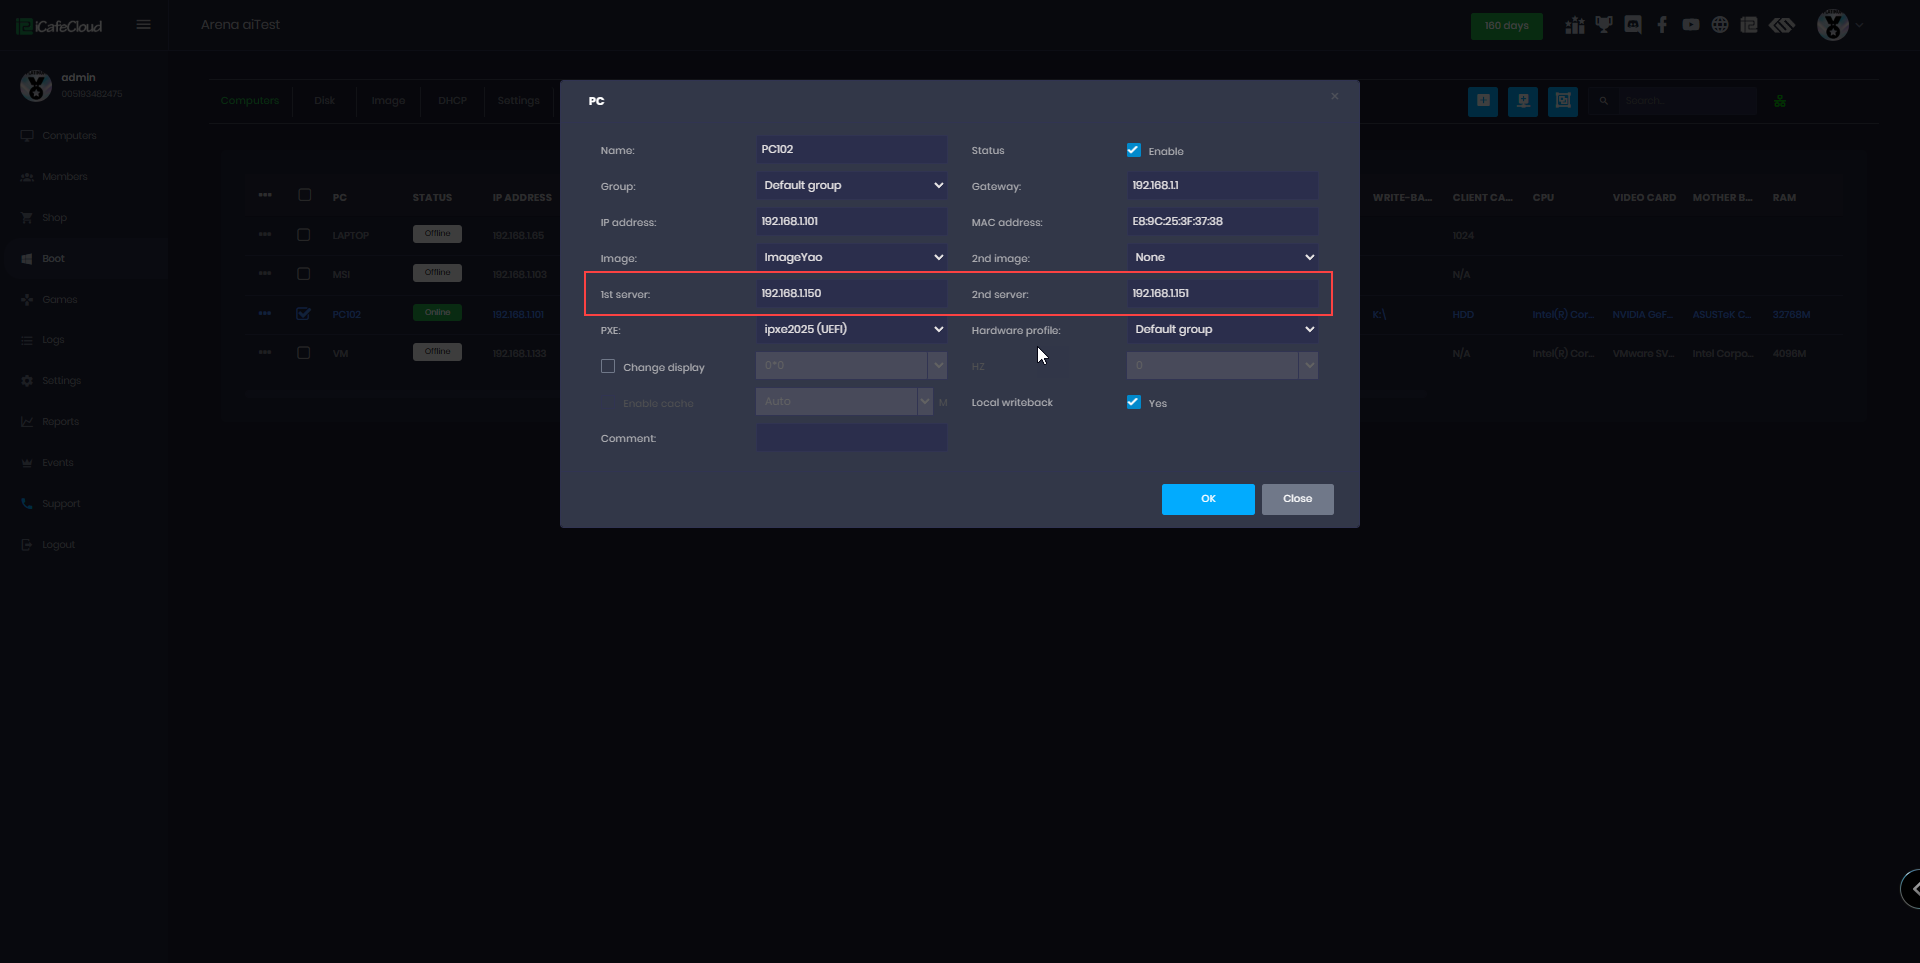Expand the Image dropdown showing ImageYao
The height and width of the screenshot is (963, 1920).
coord(851,257)
